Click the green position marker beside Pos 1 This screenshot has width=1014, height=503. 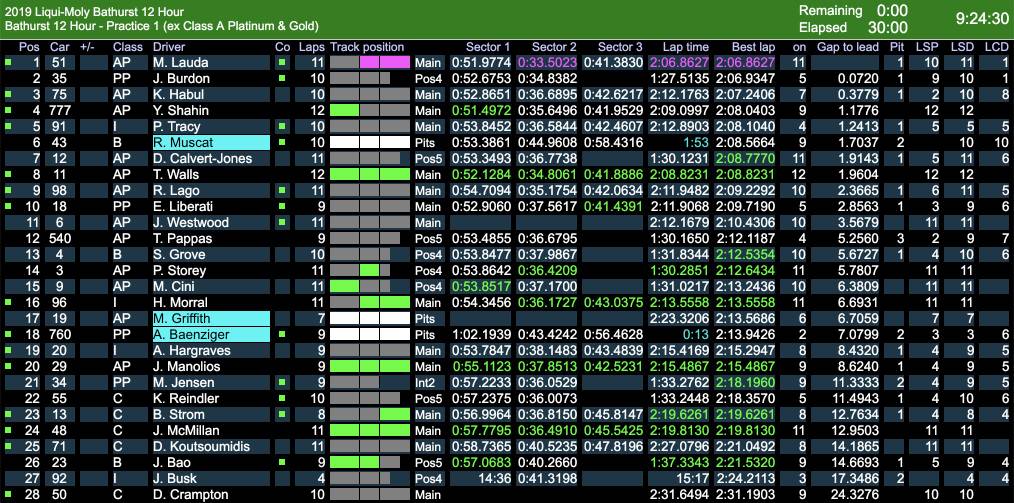tap(8, 62)
